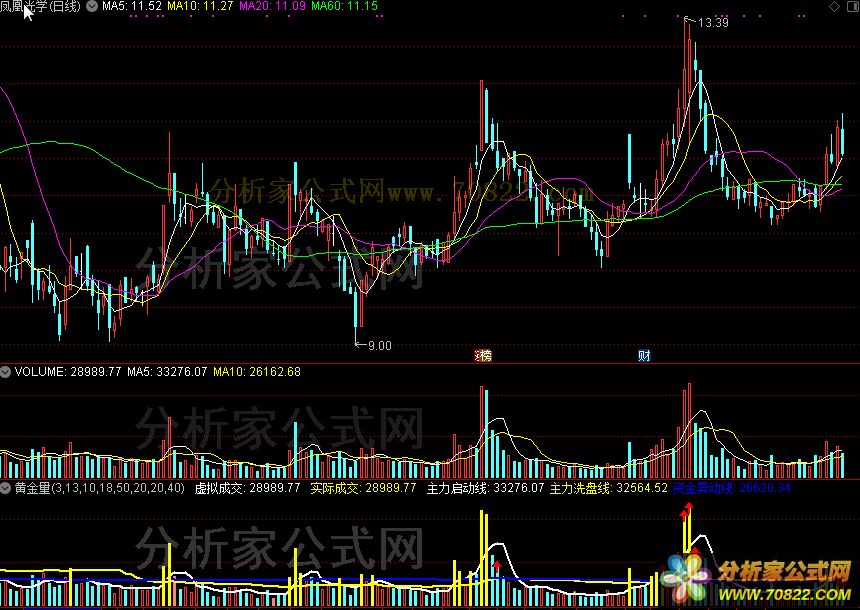Open the dropdown beside 凤凰光学(日线) title
Screen dimensions: 860x610
click(92, 7)
